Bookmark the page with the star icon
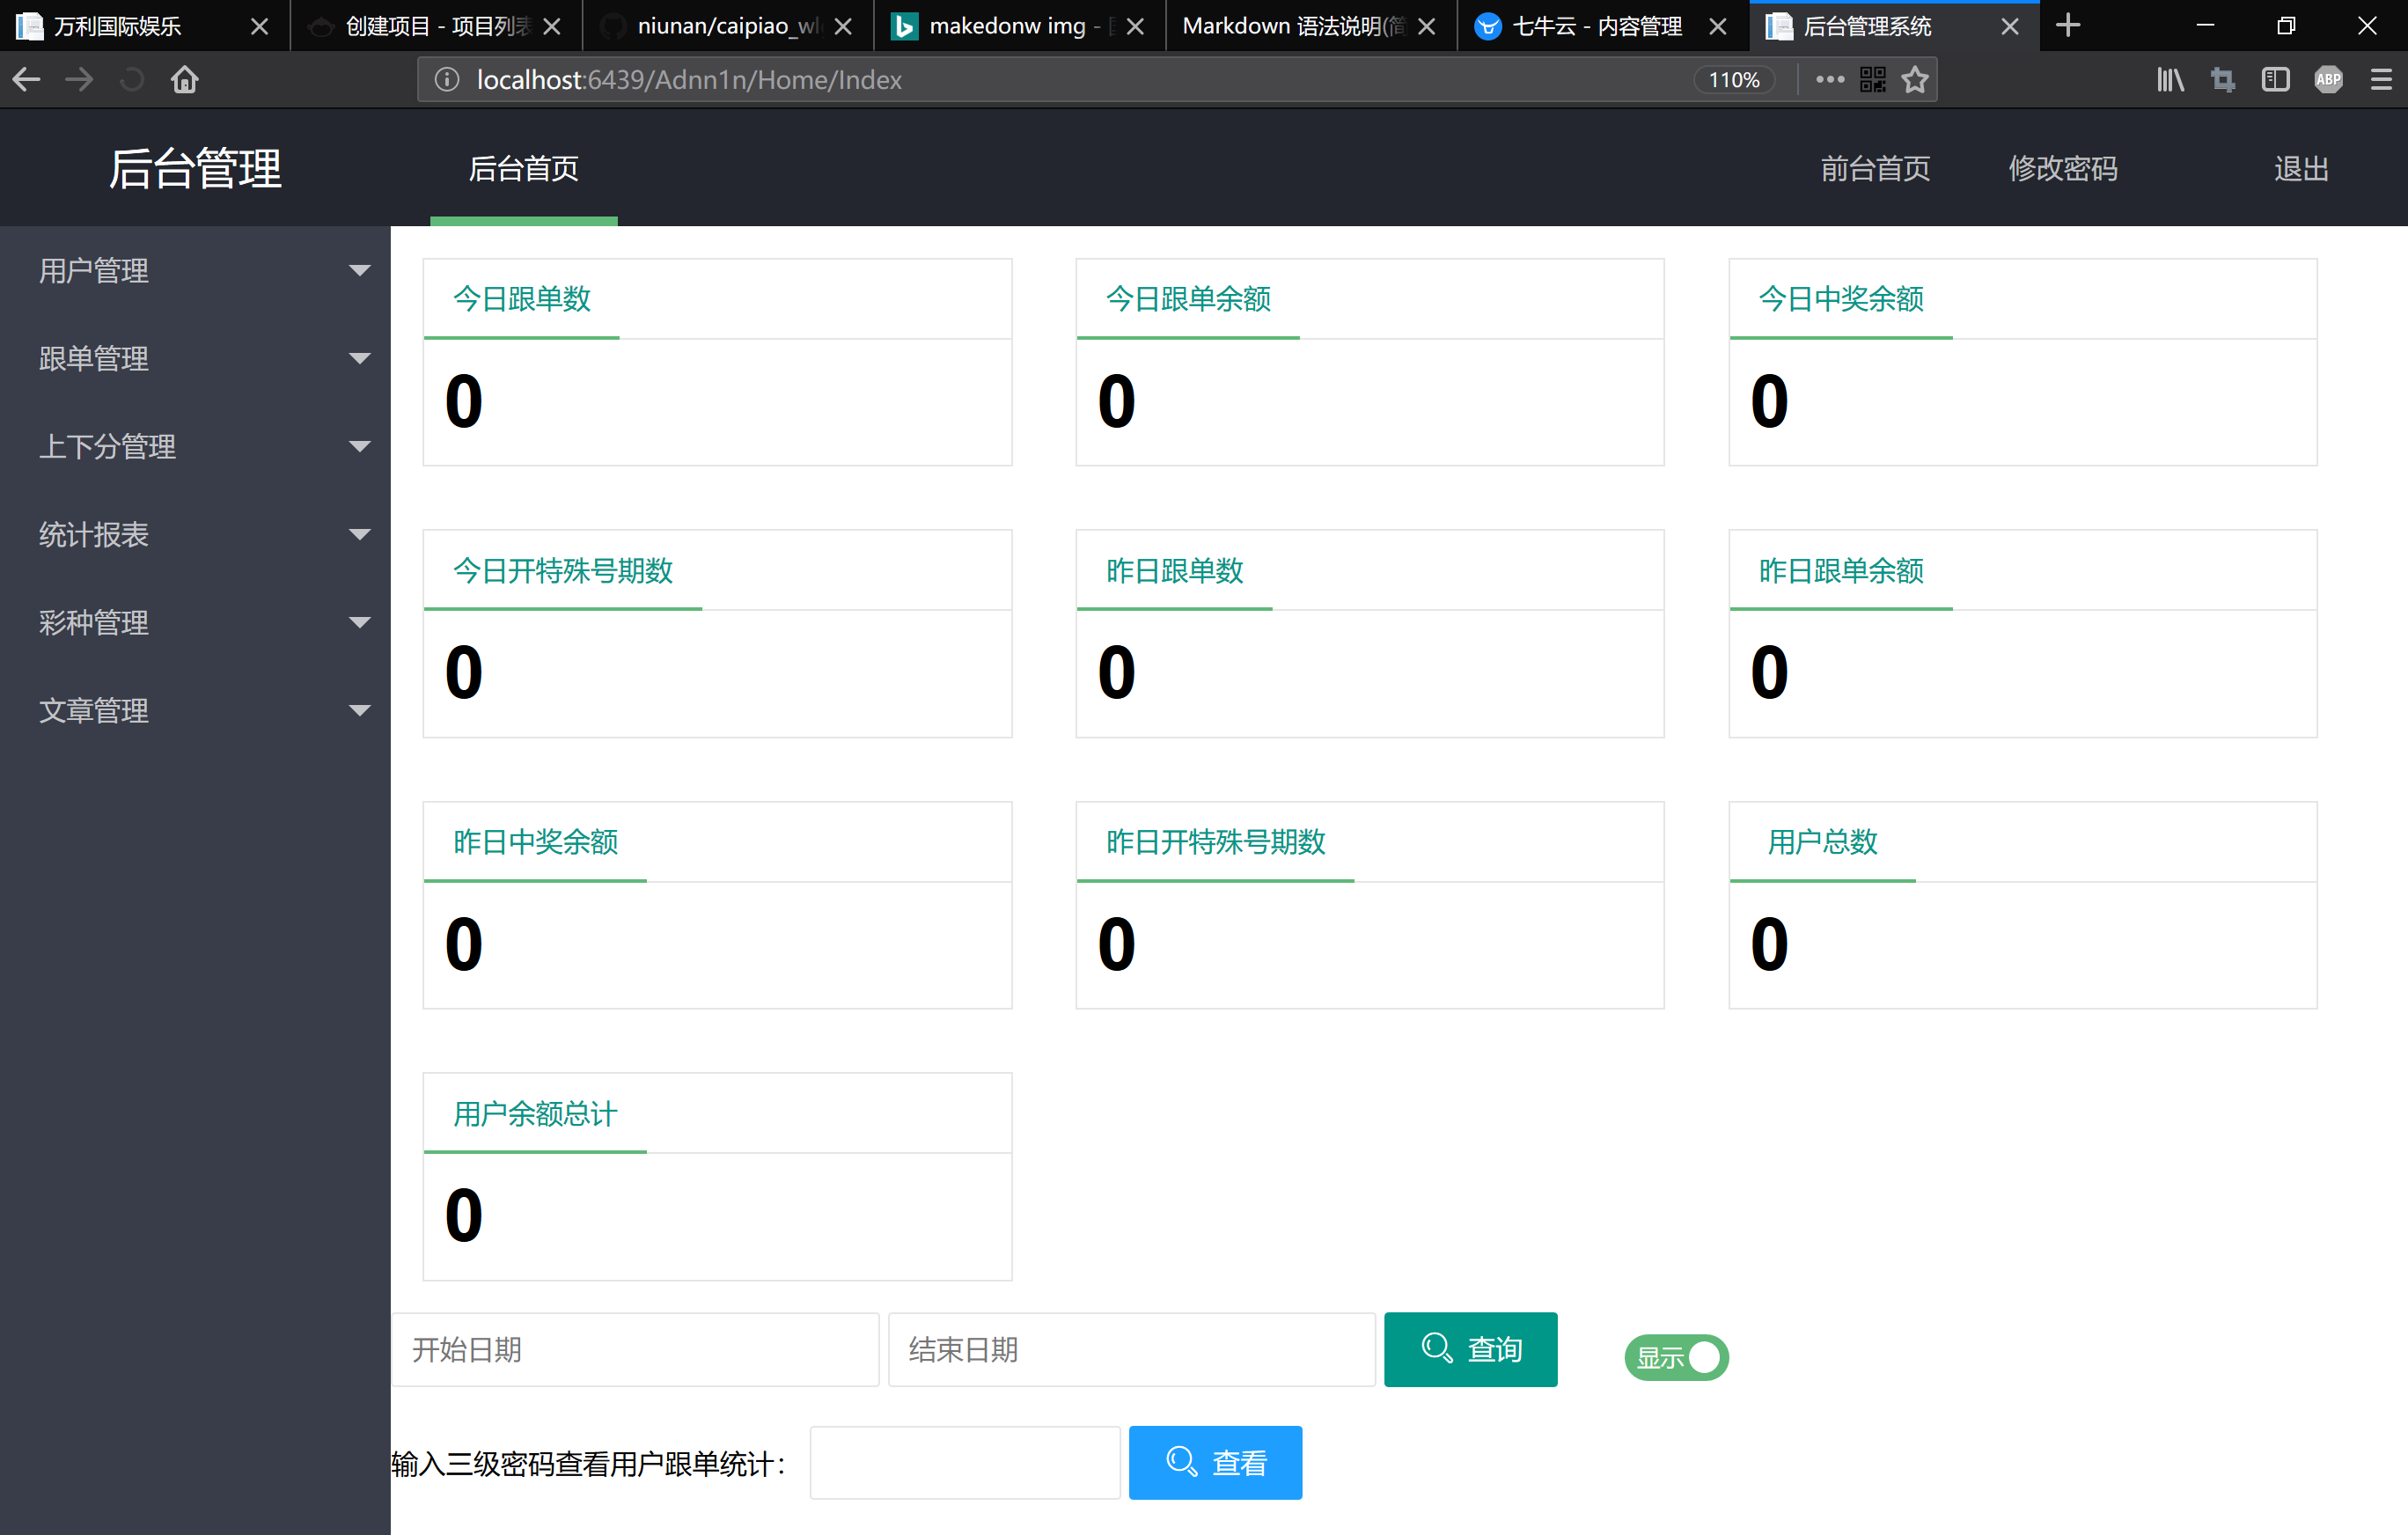The height and width of the screenshot is (1535, 2408). point(1915,79)
